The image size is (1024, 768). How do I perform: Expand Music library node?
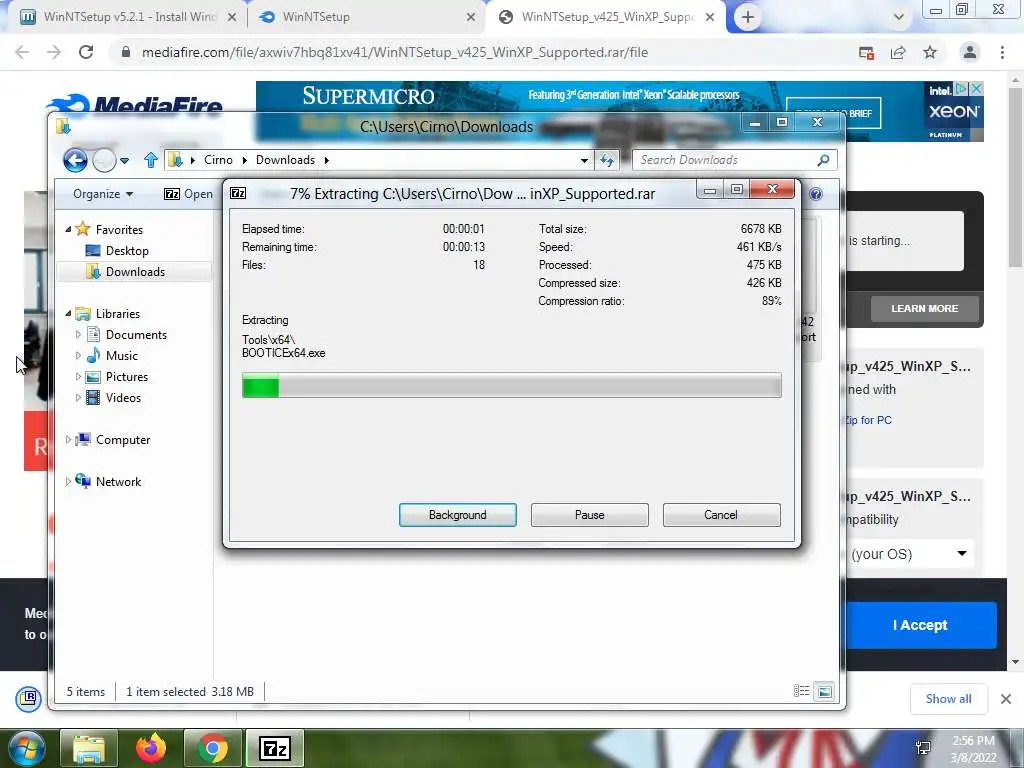tap(78, 355)
